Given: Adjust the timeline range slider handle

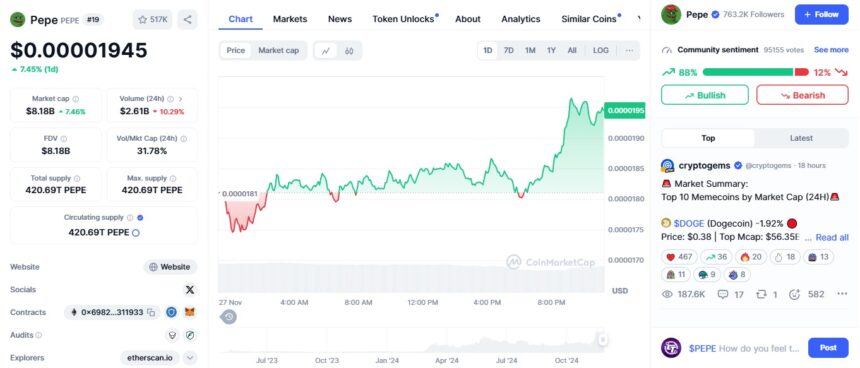Looking at the screenshot, I should click(603, 340).
